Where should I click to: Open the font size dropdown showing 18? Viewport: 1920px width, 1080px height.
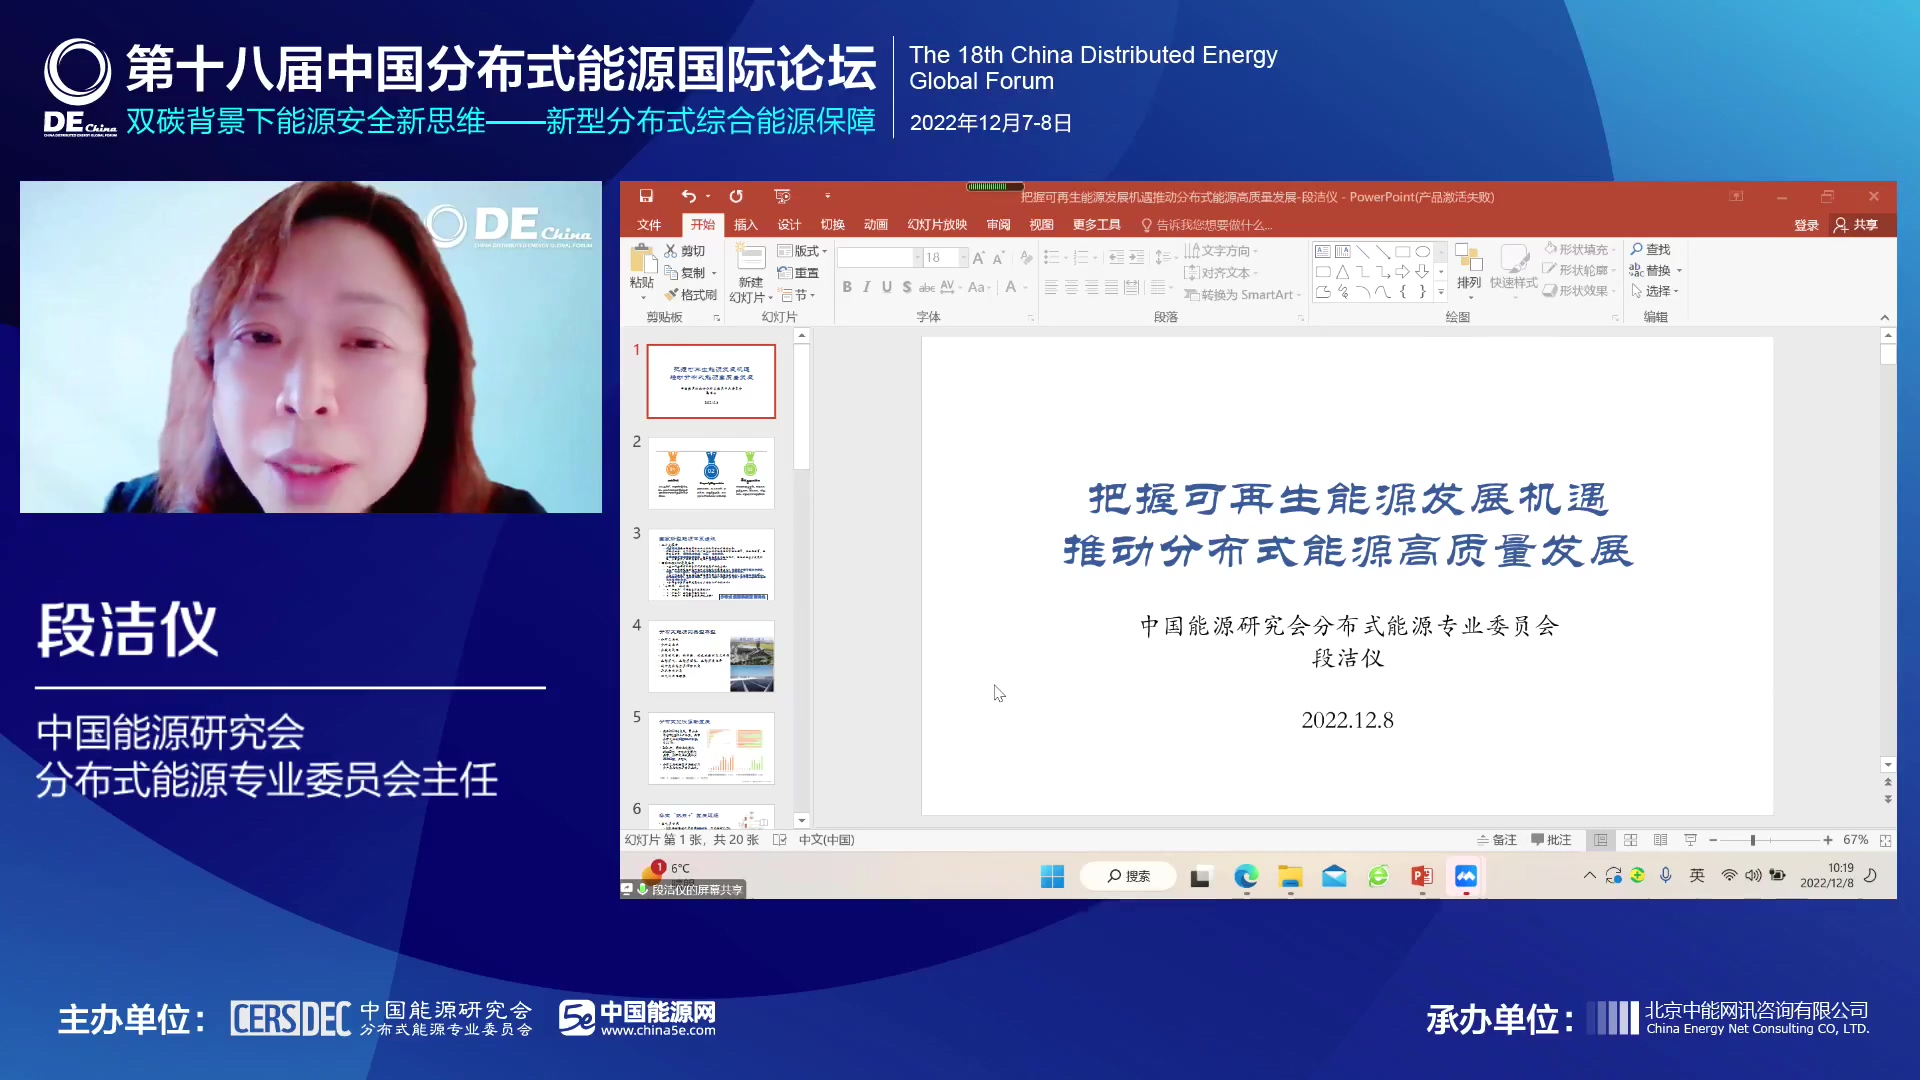(x=963, y=258)
